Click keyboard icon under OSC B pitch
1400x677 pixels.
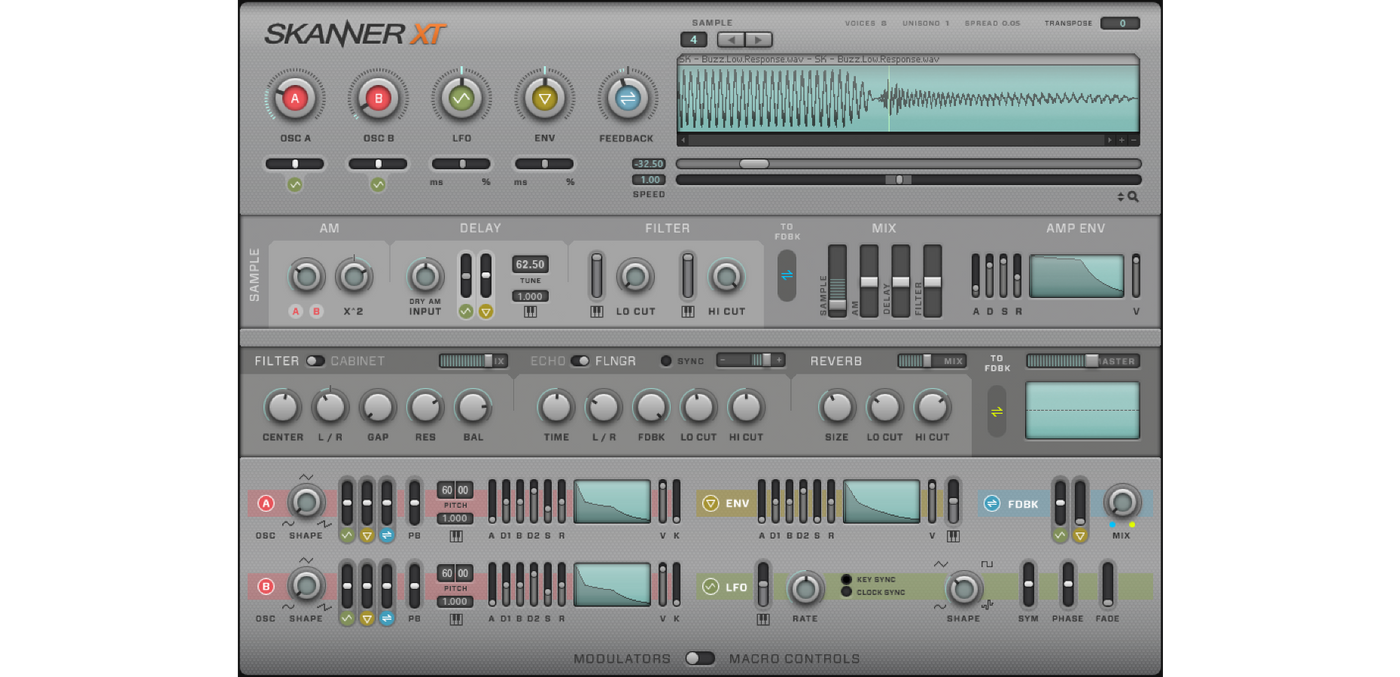pyautogui.click(x=456, y=619)
